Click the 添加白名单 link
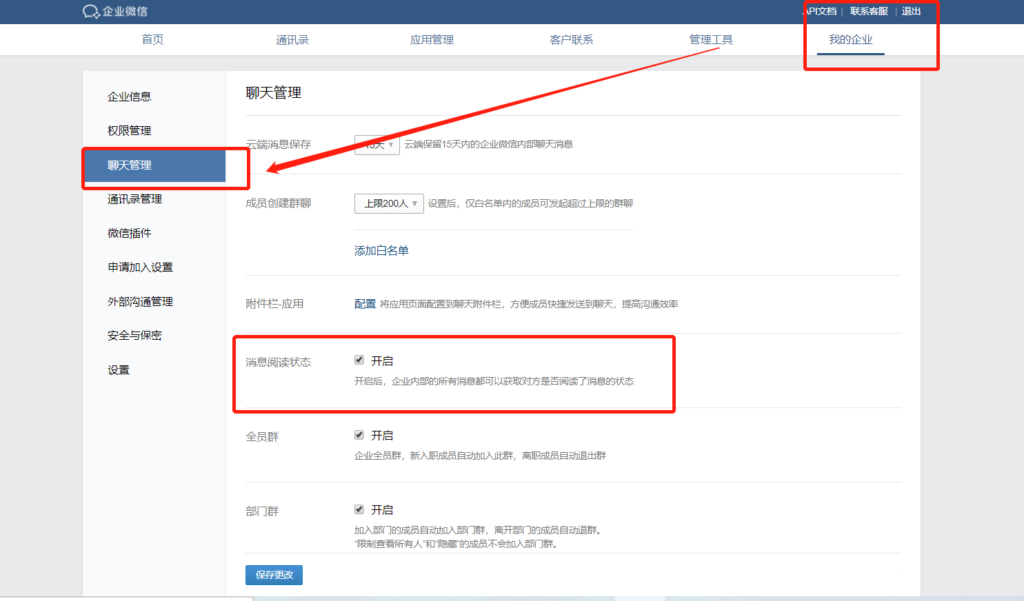 [x=381, y=251]
